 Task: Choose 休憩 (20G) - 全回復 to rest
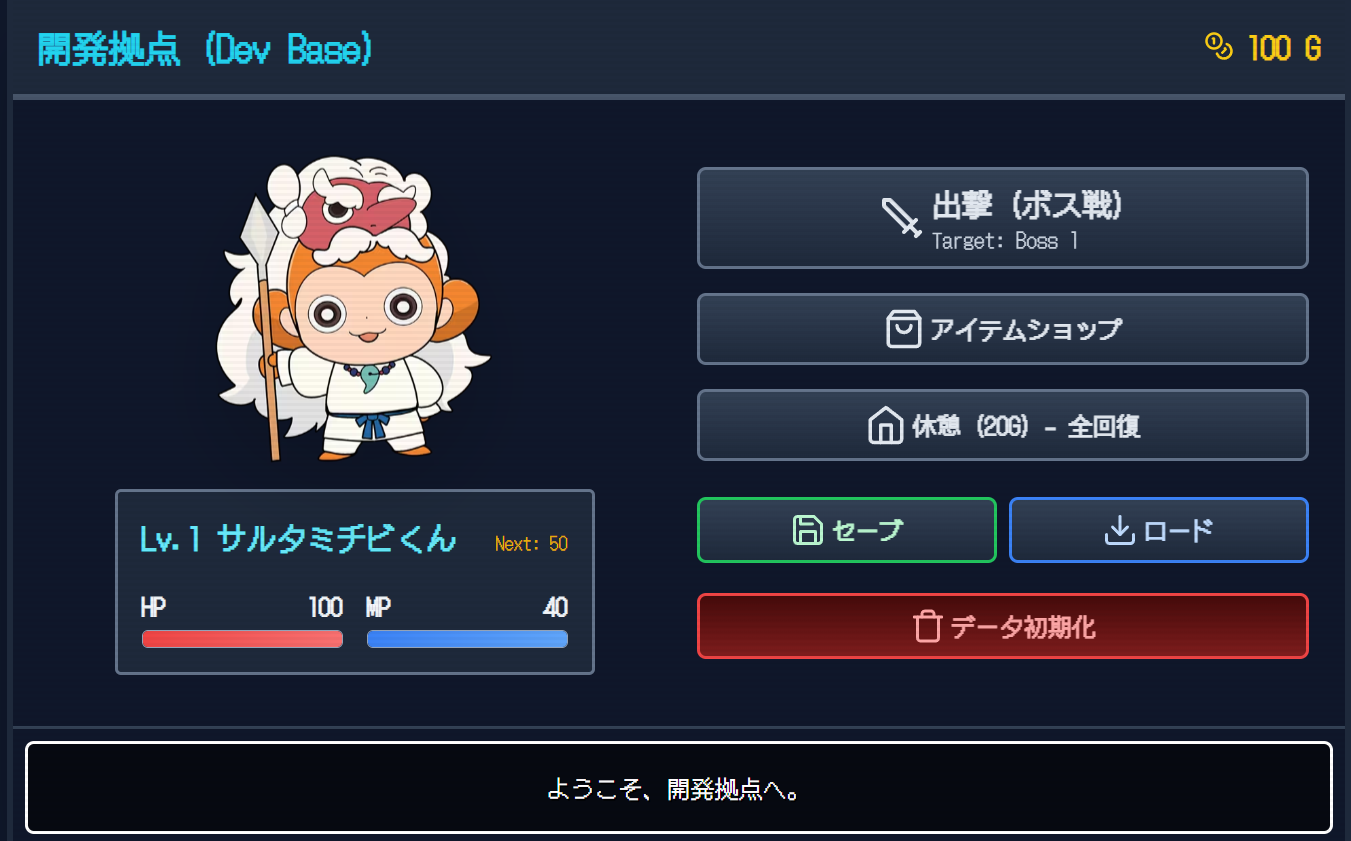[x=1003, y=425]
